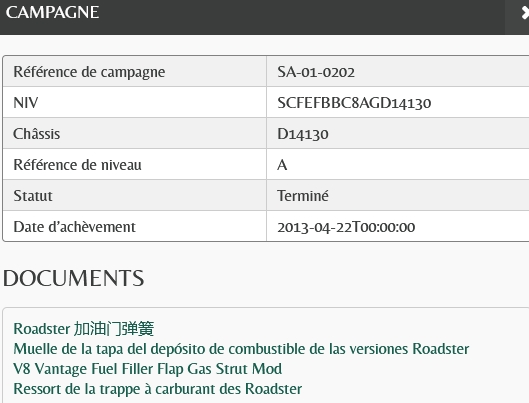Open the Muelle de la tapa document link
The image size is (529, 403).
pos(241,349)
